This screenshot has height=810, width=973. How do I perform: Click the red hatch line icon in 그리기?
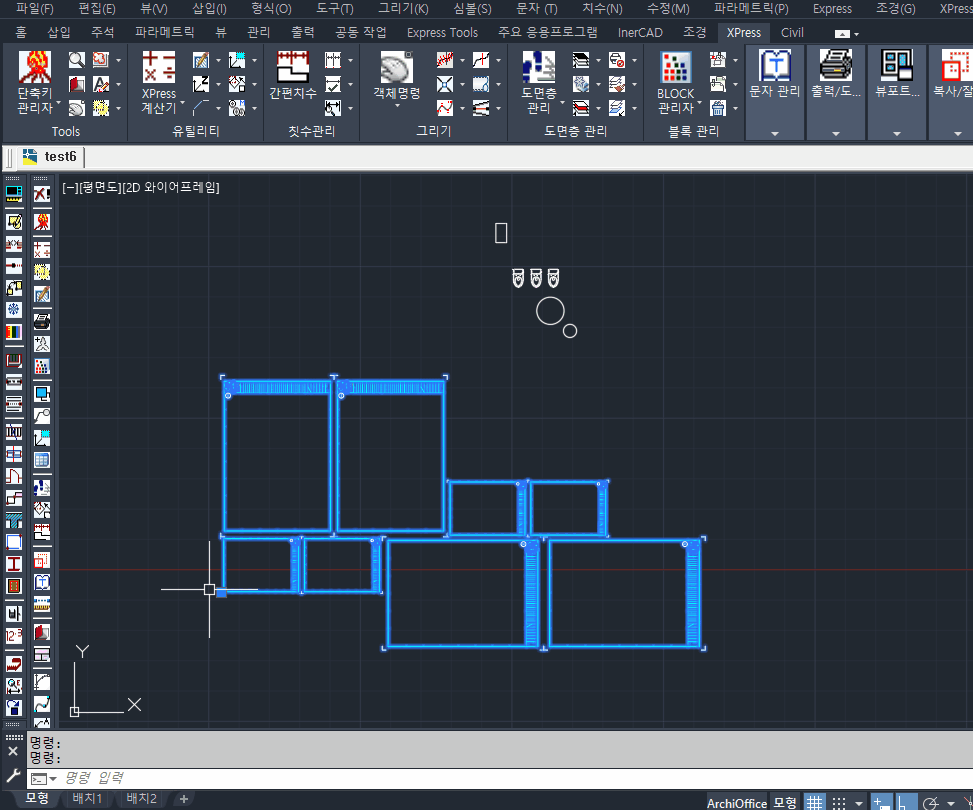click(x=444, y=60)
